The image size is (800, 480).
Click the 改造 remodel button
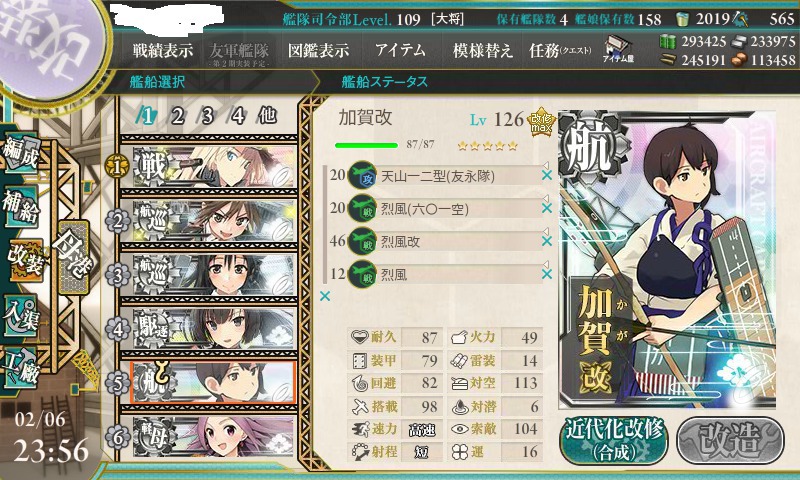tap(730, 441)
